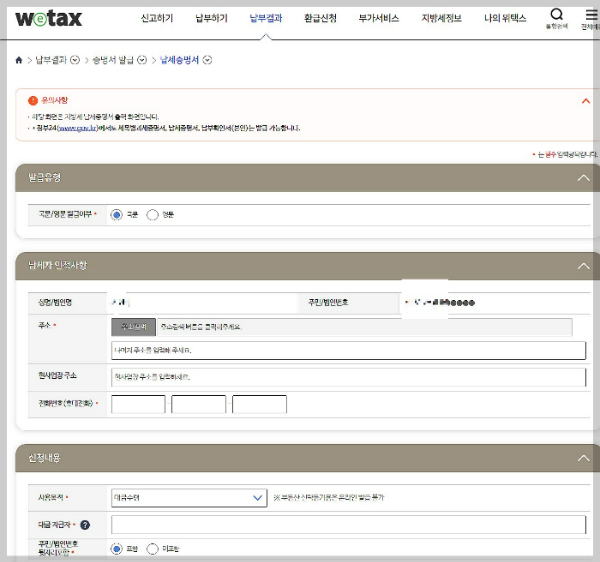This screenshot has height=562, width=600.
Task: Click the 납부결과 breadcrumb text
Action: [x=51, y=60]
